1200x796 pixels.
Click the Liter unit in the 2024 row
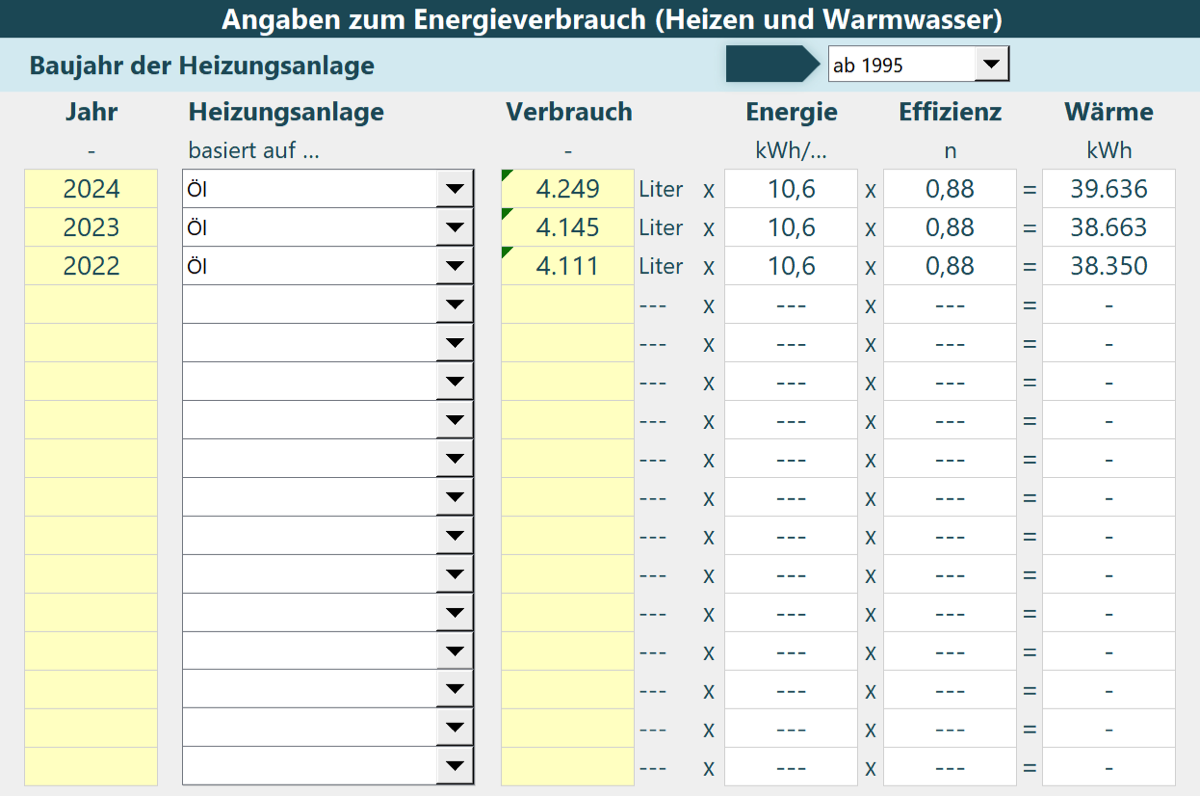tap(661, 189)
